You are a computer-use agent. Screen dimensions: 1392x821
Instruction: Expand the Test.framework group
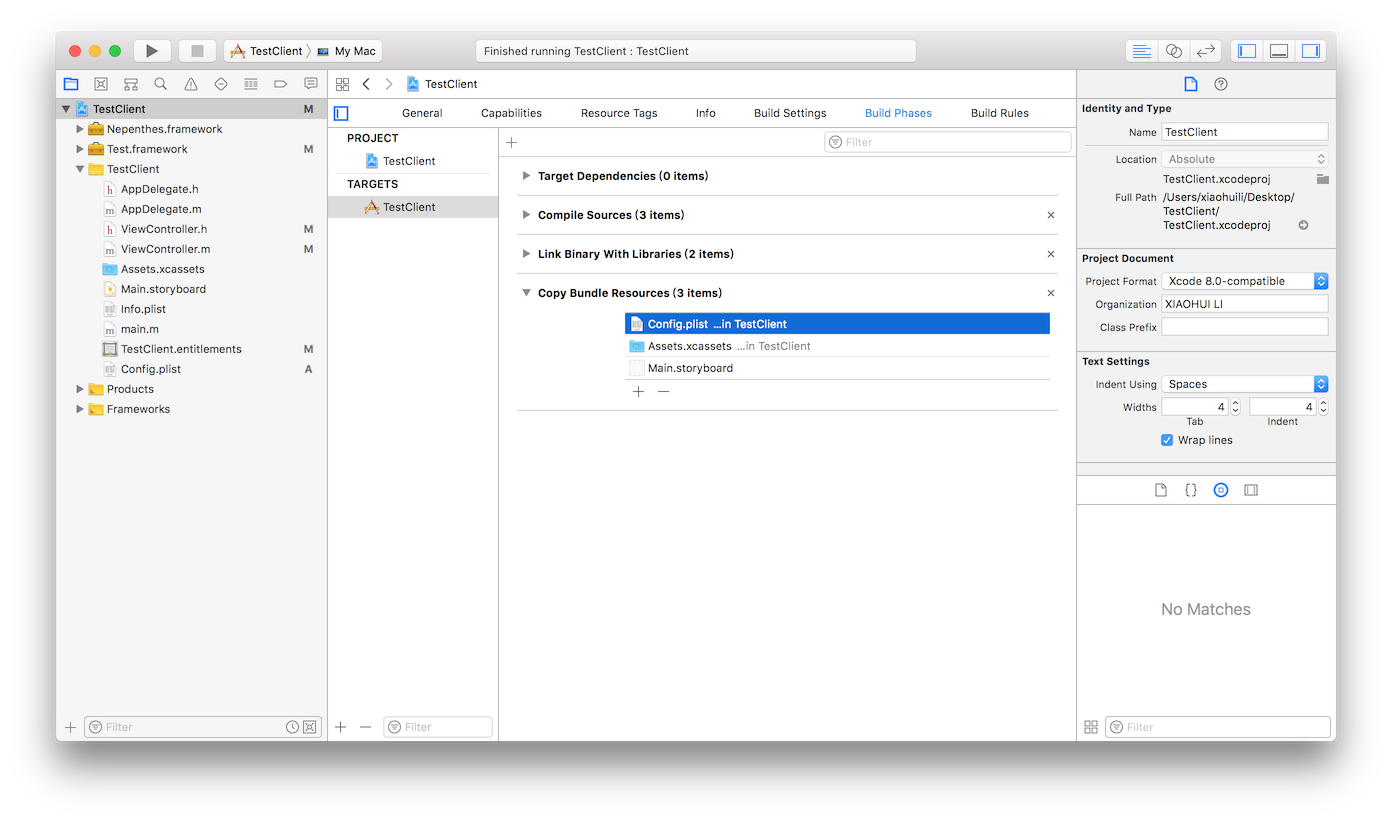click(x=80, y=149)
